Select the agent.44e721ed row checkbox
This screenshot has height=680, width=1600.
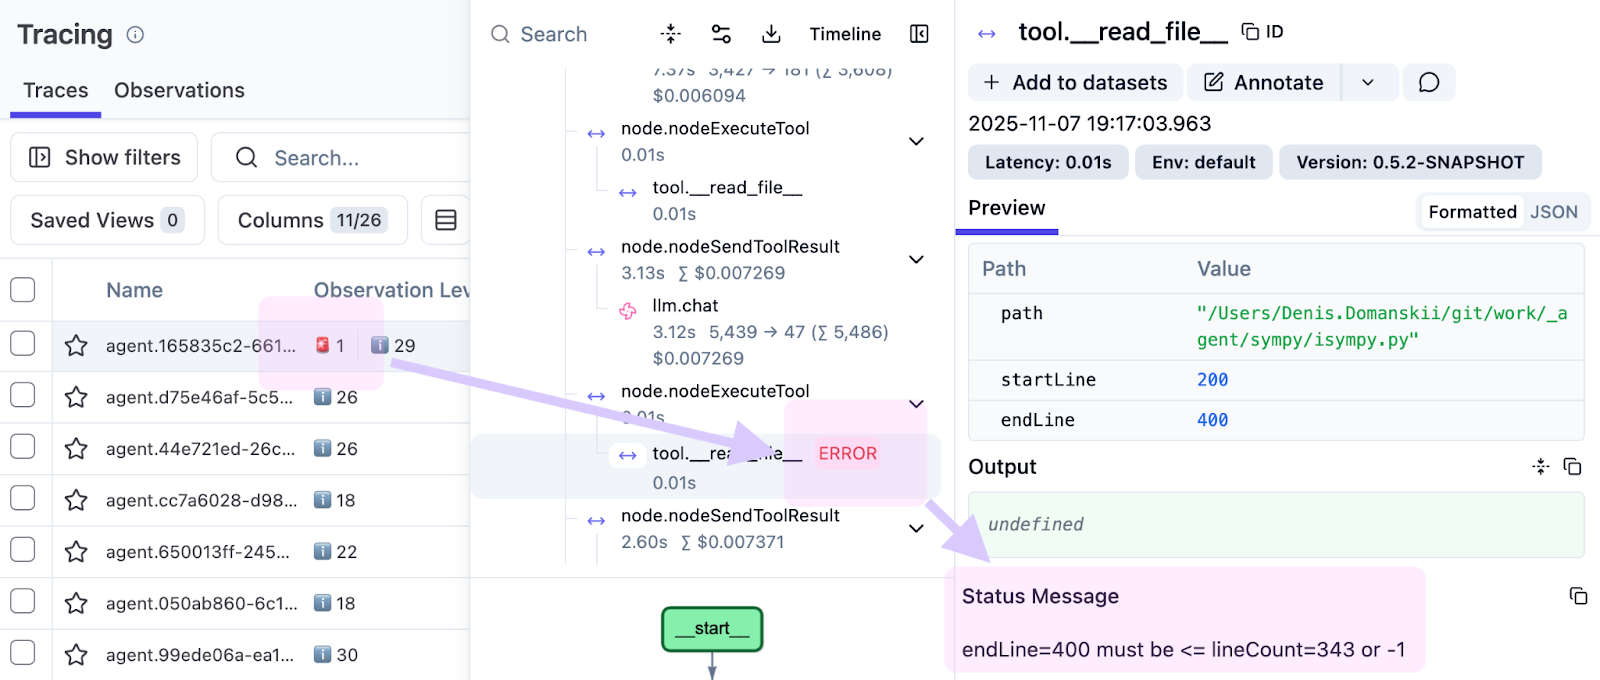point(23,448)
